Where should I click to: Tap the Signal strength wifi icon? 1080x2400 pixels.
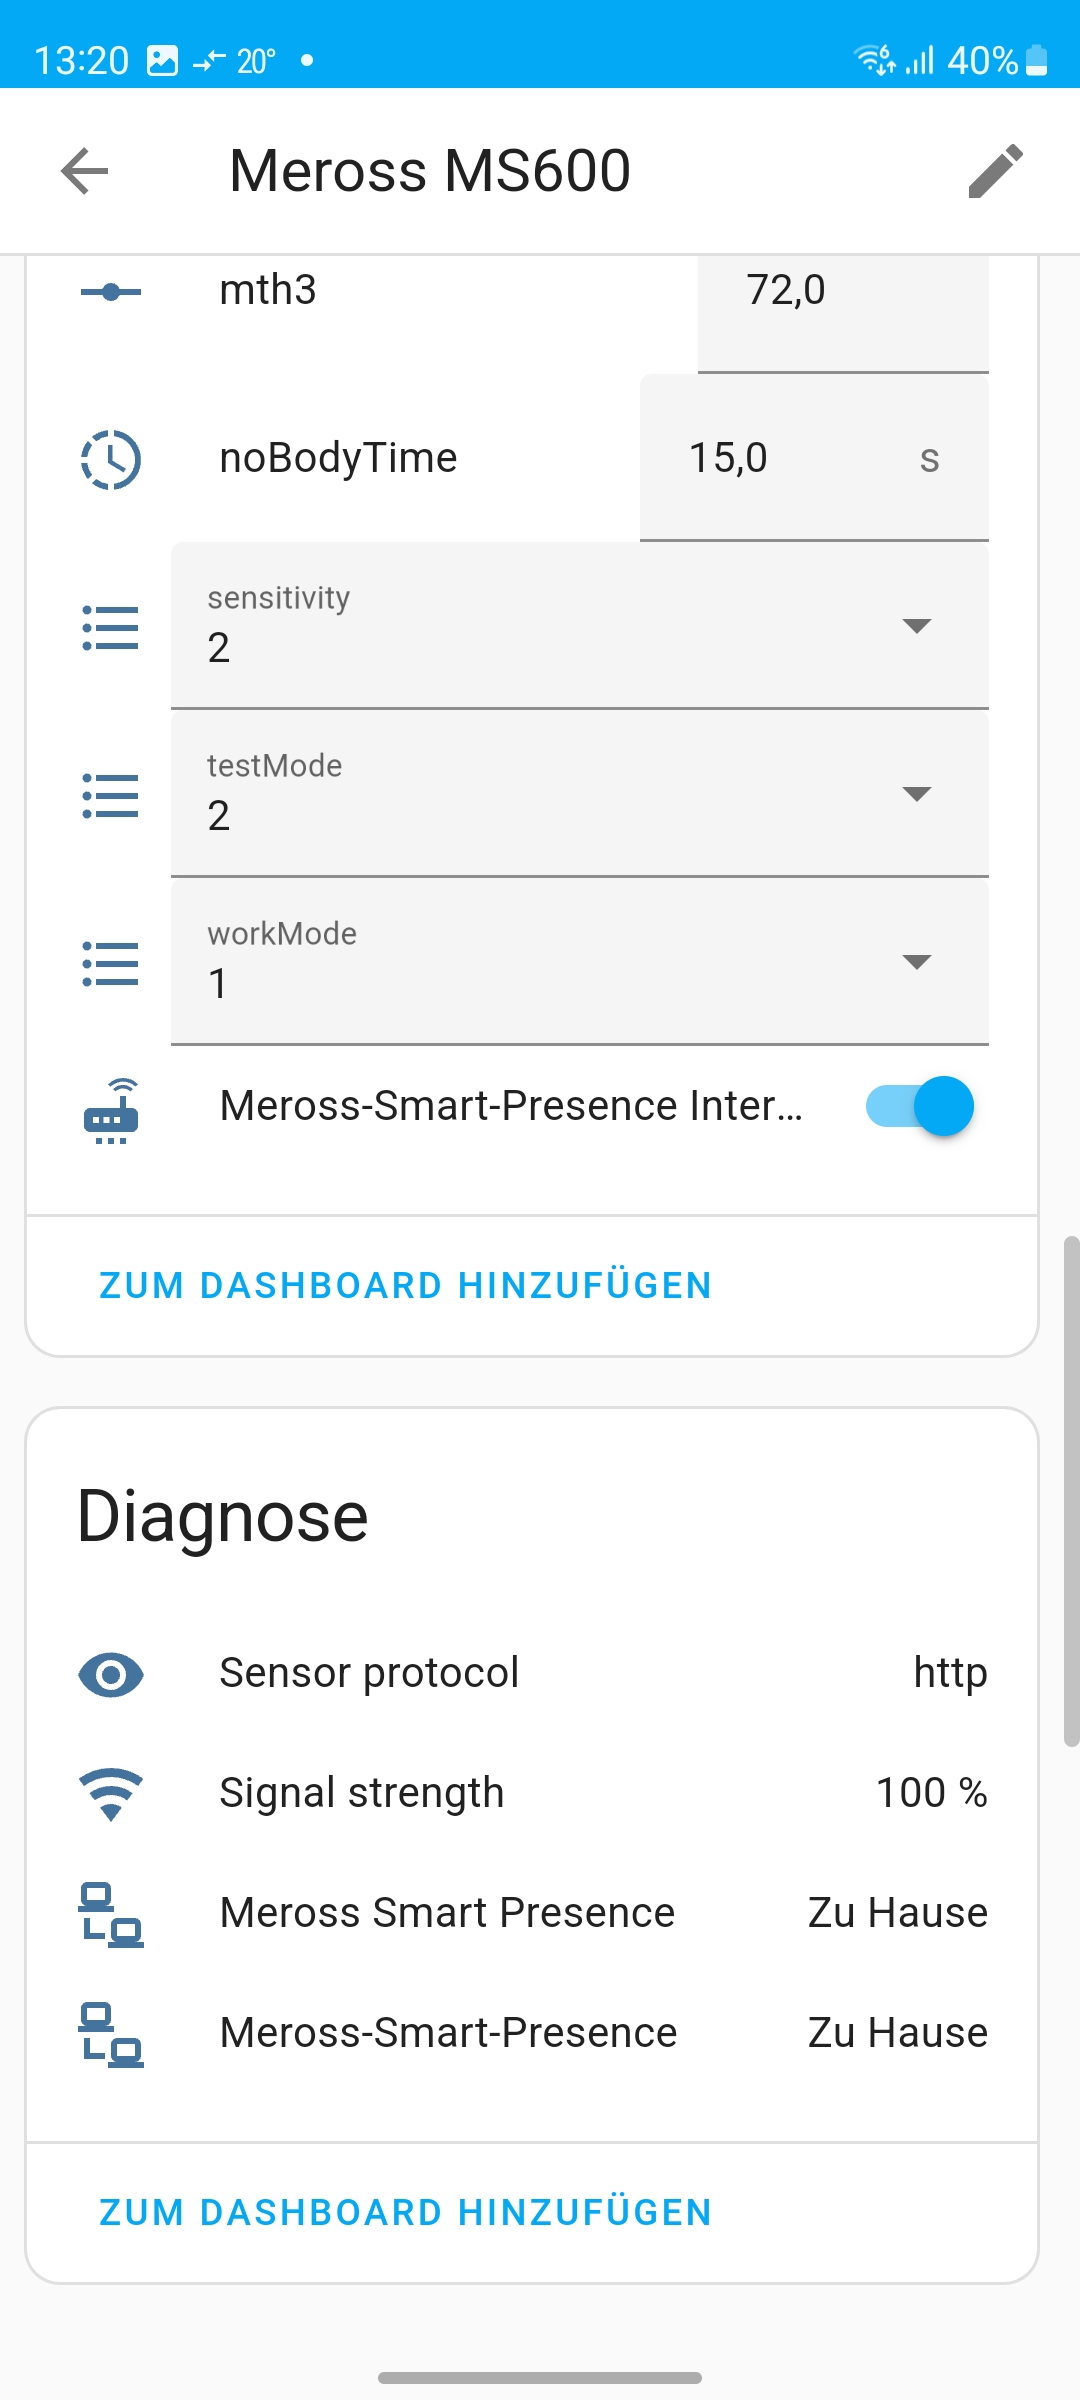pos(111,1794)
